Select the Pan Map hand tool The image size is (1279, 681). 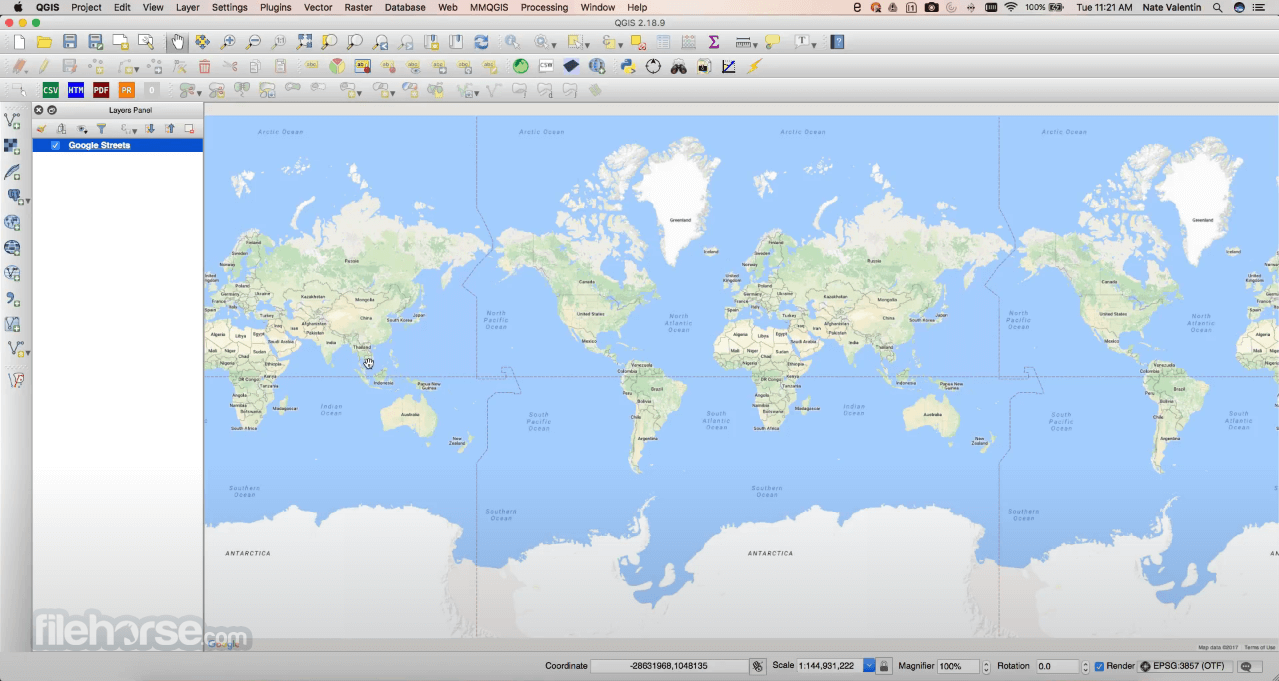coord(177,42)
